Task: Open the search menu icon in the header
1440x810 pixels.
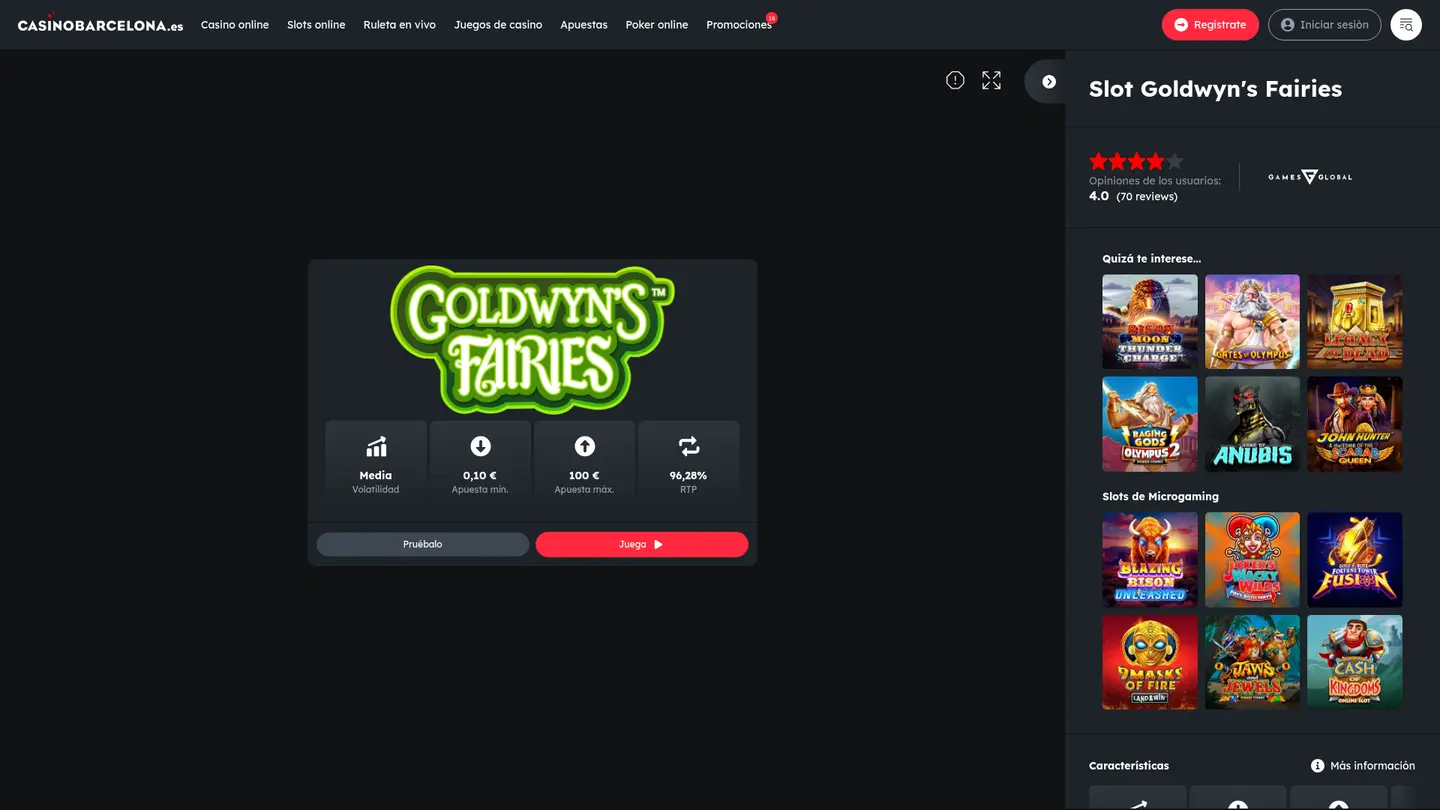Action: (1406, 25)
